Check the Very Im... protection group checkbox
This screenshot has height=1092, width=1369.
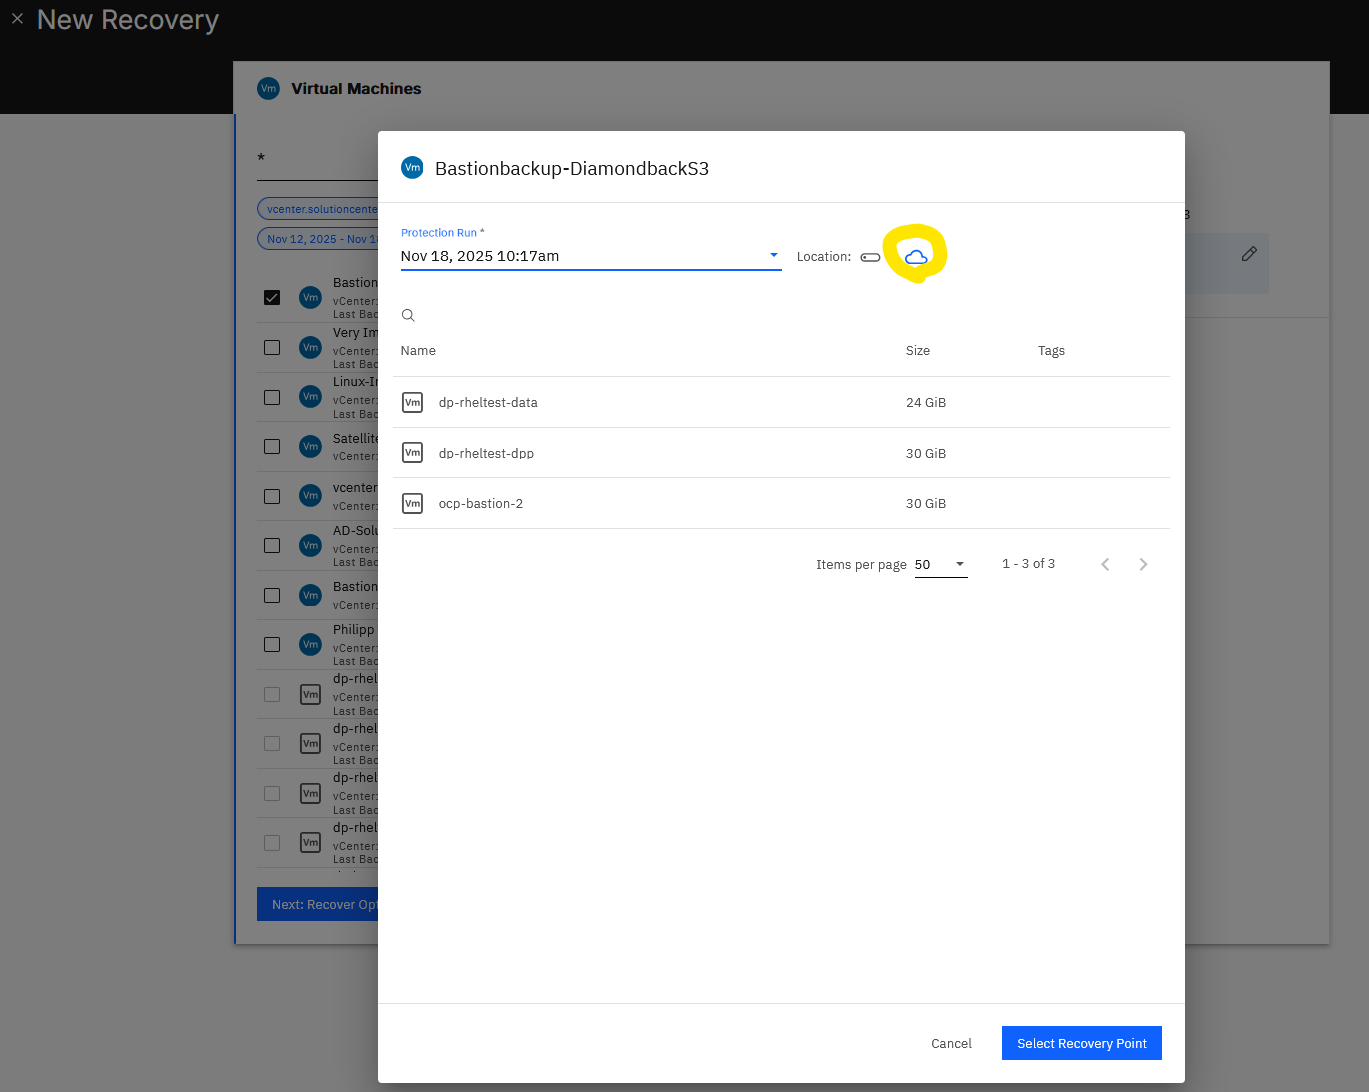(x=272, y=347)
